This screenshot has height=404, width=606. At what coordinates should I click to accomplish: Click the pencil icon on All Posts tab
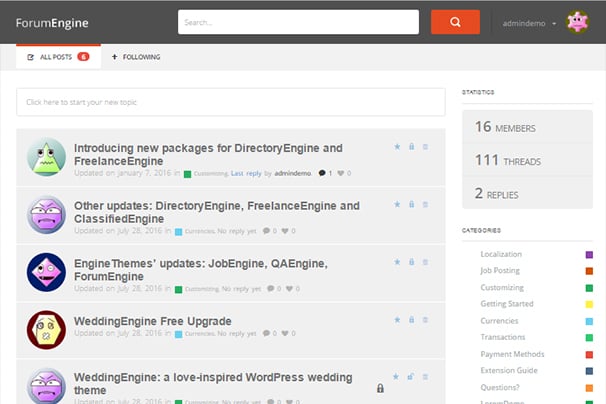pos(30,57)
